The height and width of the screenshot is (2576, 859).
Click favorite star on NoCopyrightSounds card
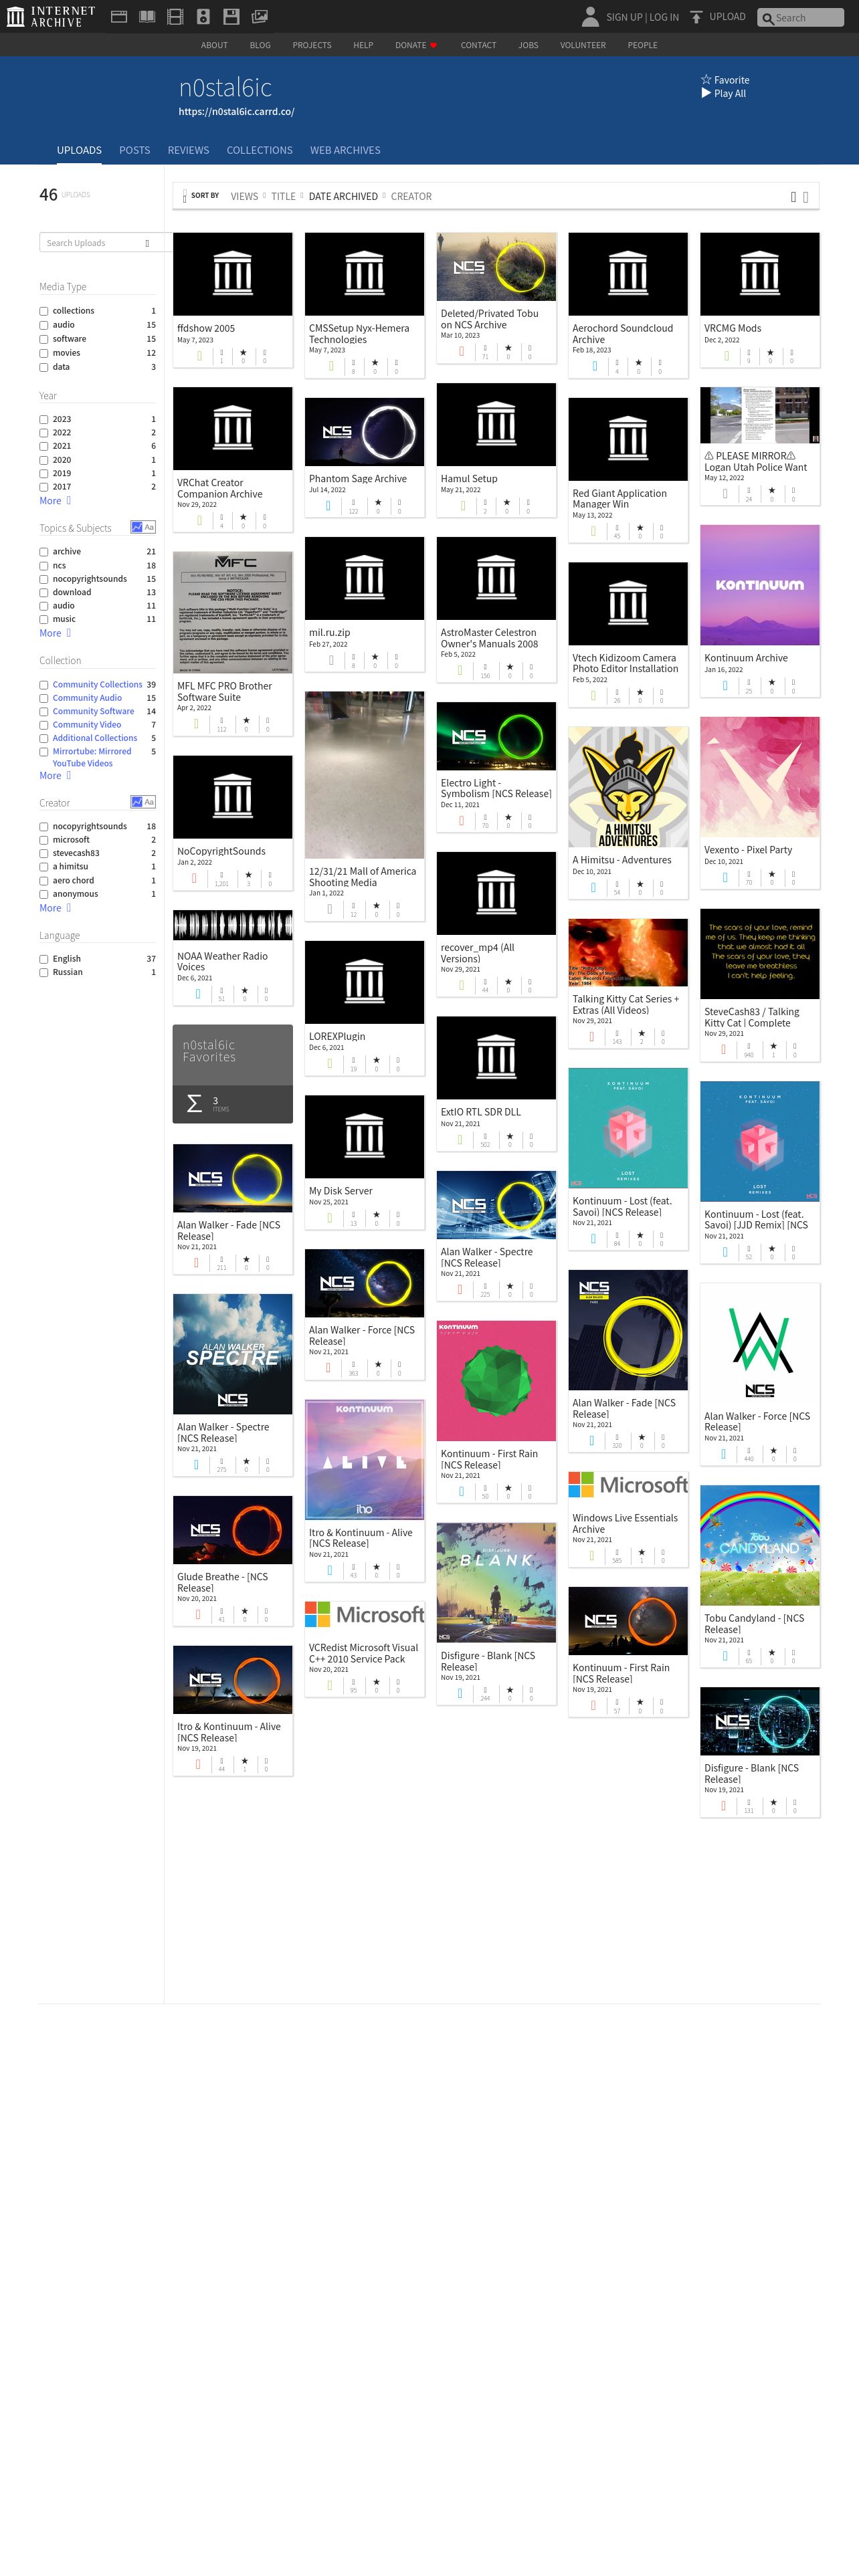(248, 876)
